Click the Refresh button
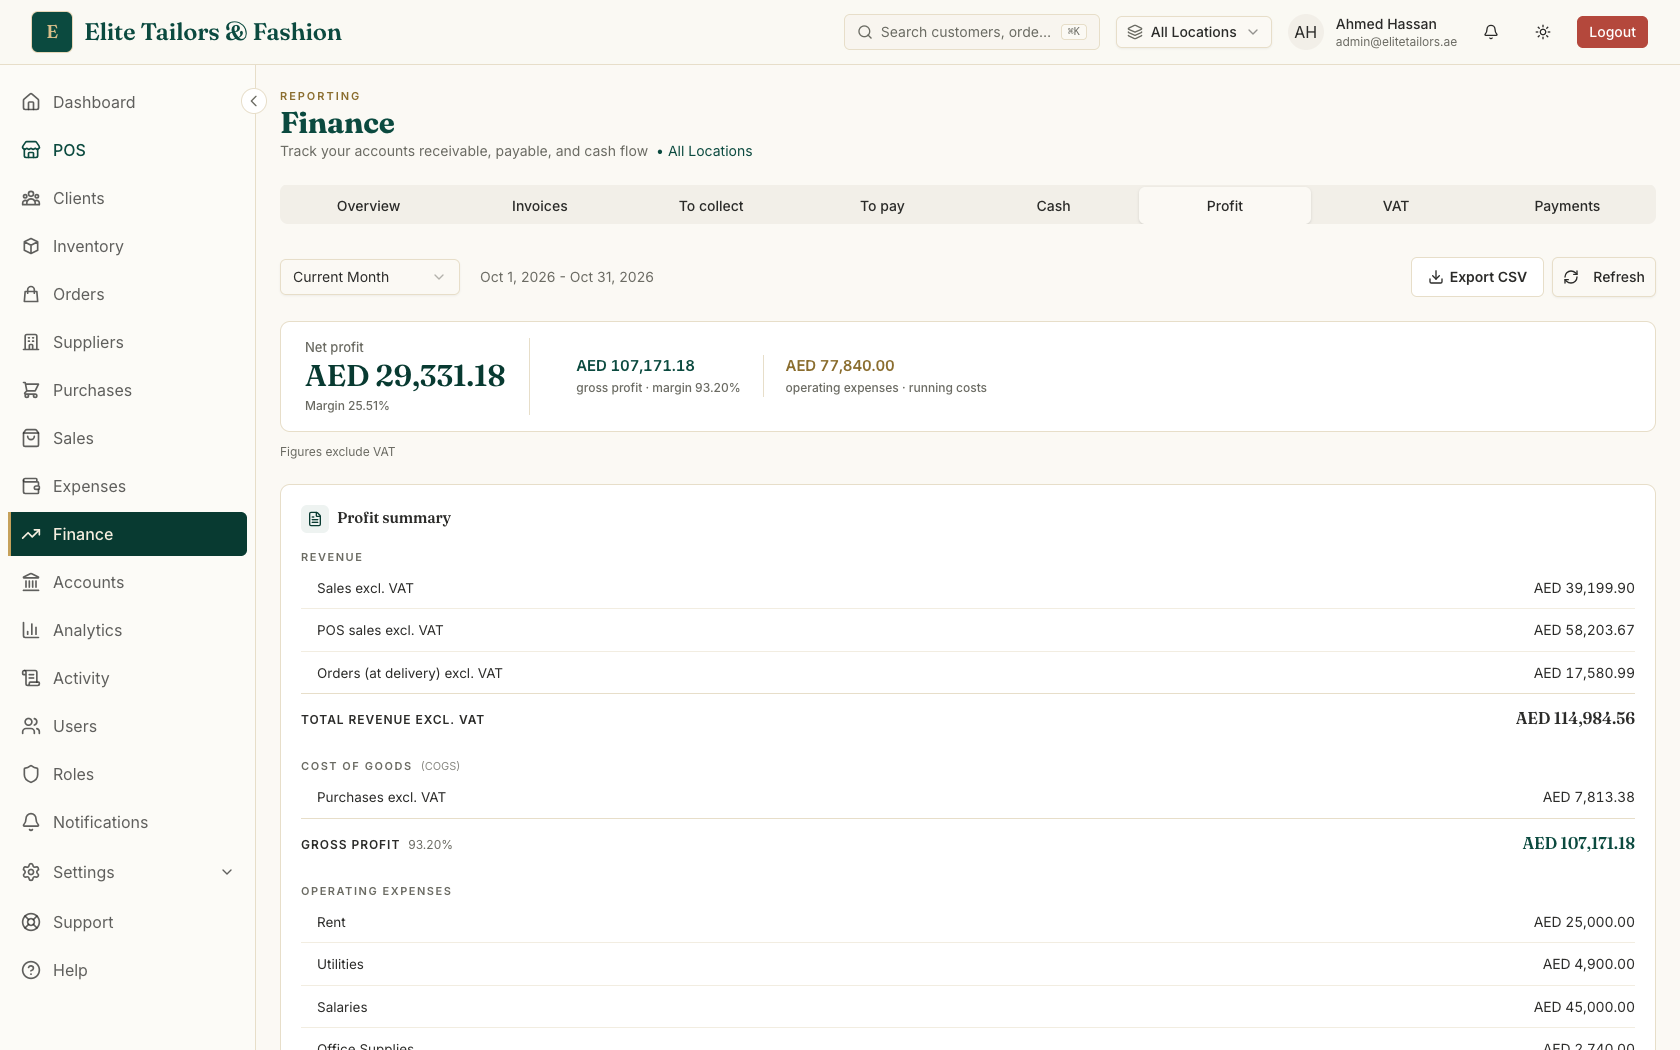 pyautogui.click(x=1604, y=277)
